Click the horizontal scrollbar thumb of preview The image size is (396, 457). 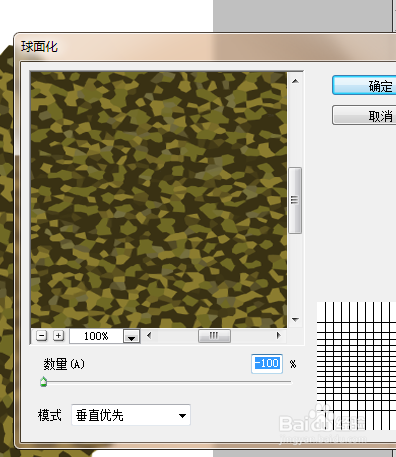point(214,336)
